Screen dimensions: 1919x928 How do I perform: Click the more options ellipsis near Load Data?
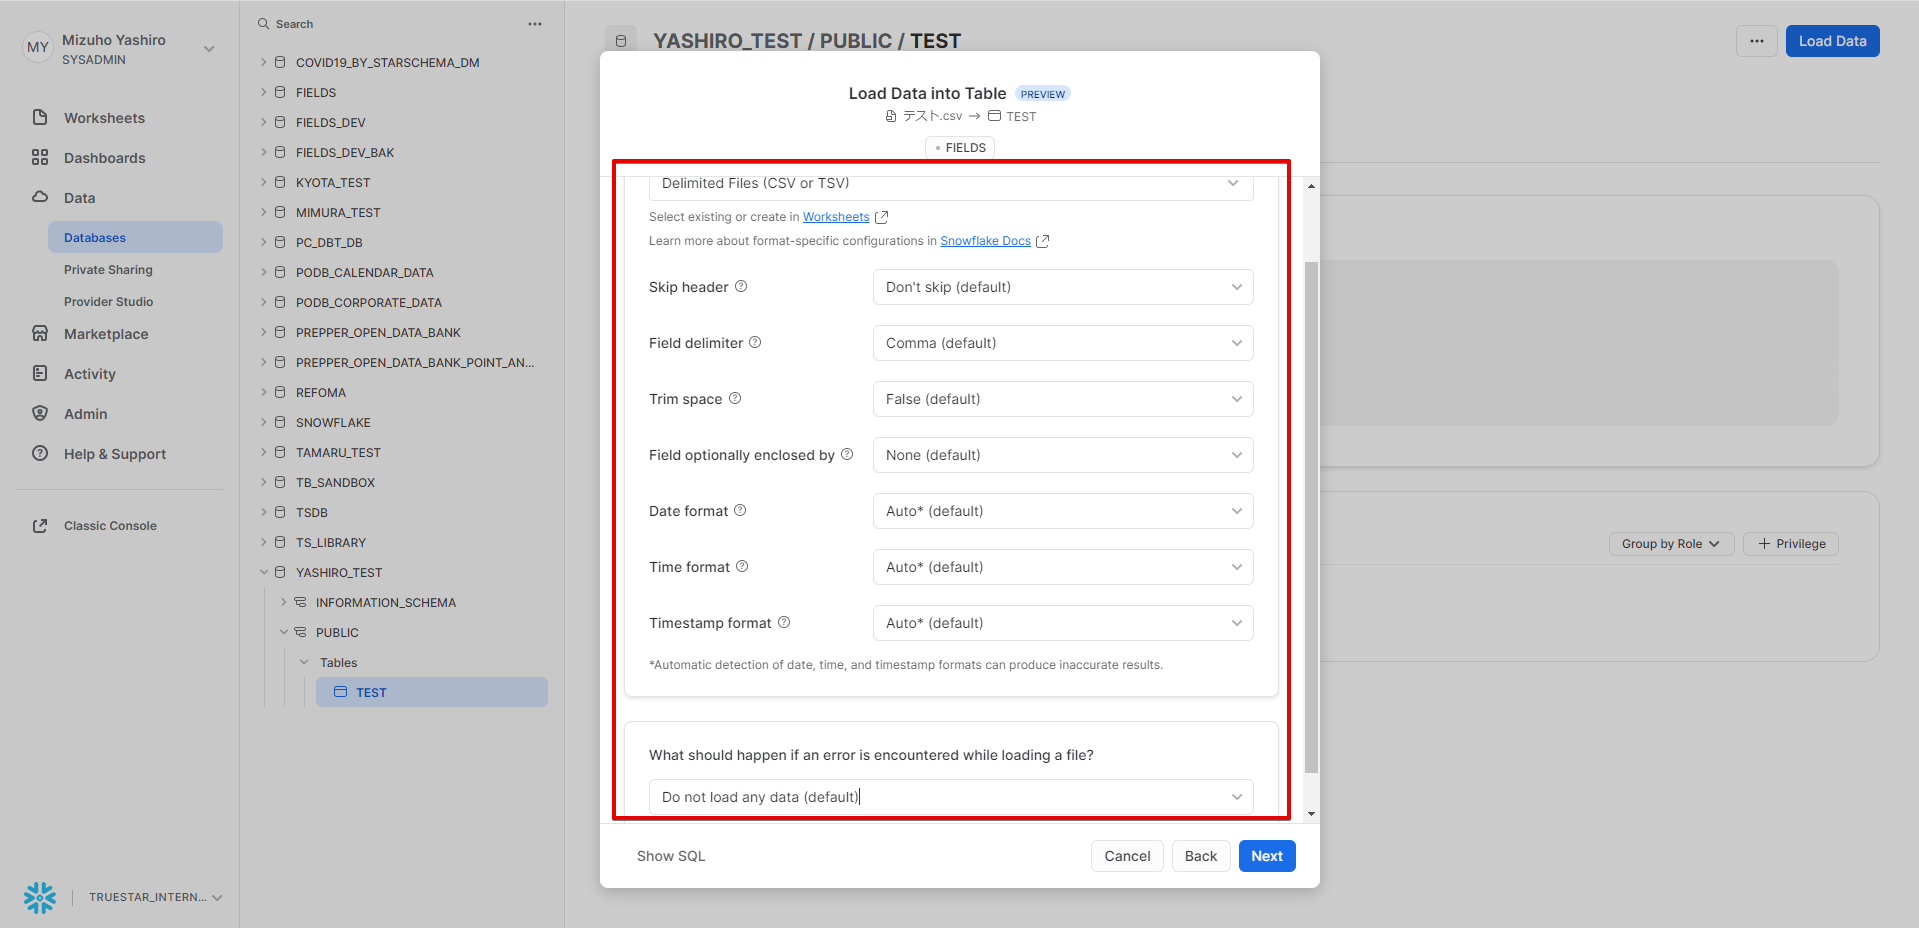(x=1756, y=41)
